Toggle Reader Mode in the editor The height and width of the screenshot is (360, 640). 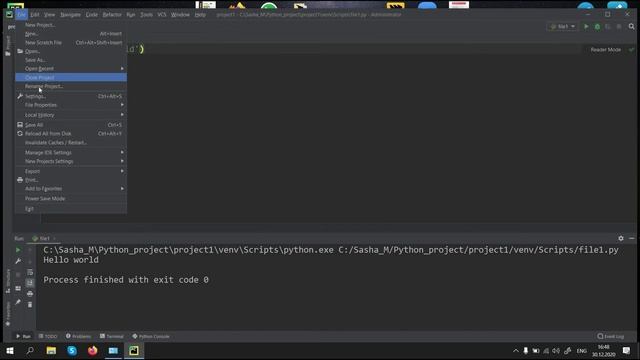(606, 50)
